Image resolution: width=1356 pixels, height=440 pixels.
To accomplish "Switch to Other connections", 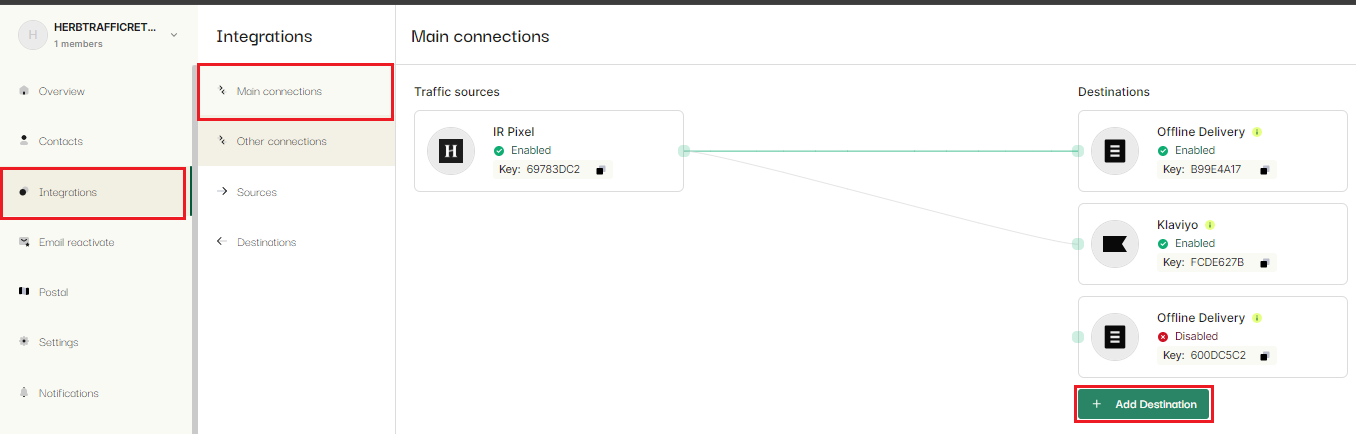I will 281,141.
